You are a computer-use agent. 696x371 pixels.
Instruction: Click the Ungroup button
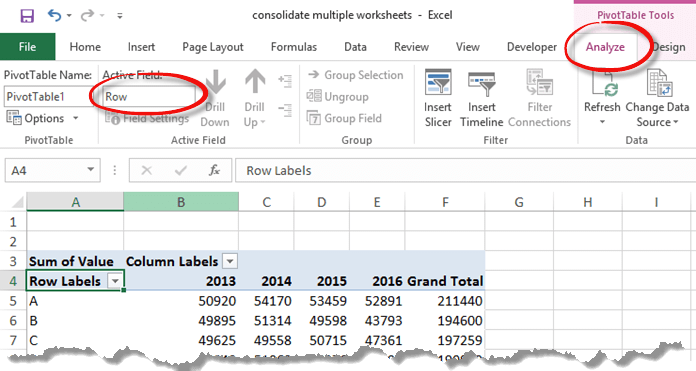(337, 96)
